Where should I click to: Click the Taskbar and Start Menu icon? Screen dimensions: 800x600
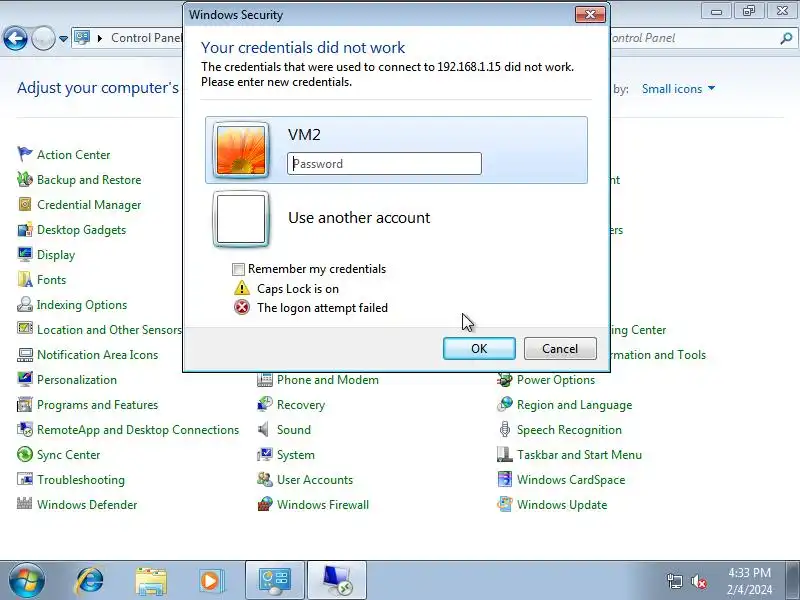504,454
